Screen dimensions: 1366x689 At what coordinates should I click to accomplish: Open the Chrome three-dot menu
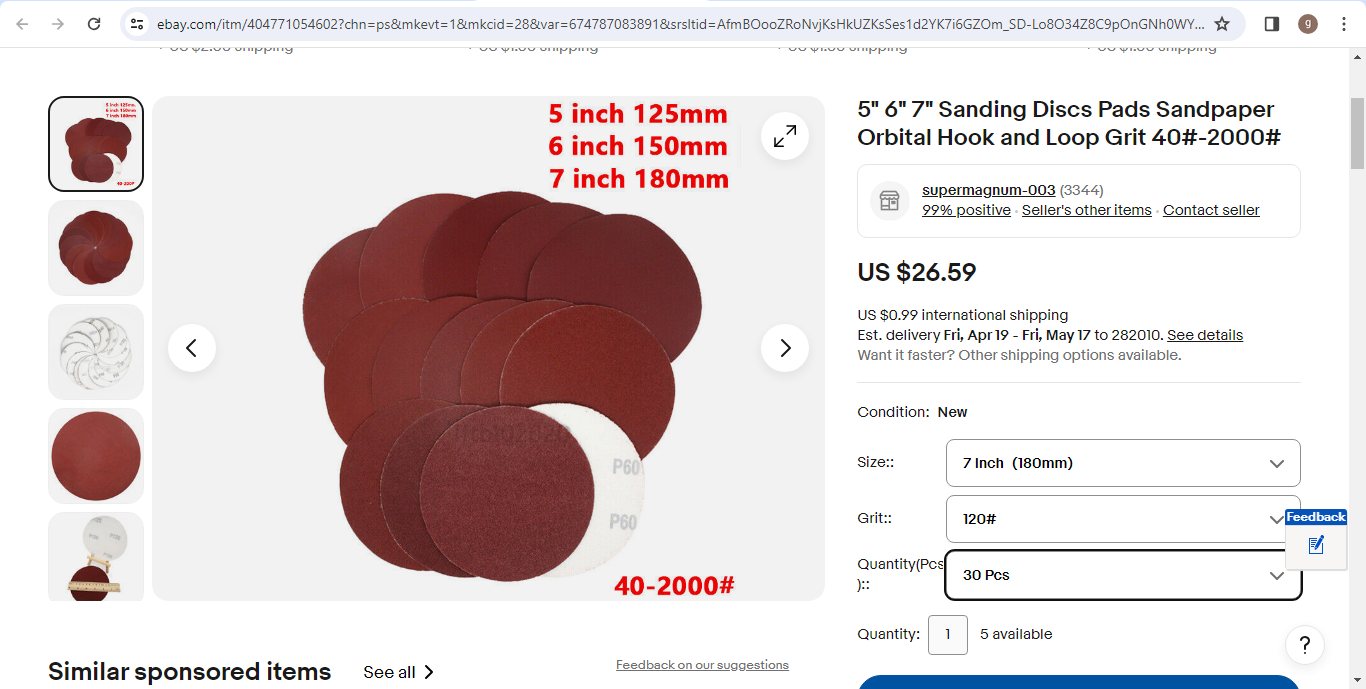tap(1344, 24)
